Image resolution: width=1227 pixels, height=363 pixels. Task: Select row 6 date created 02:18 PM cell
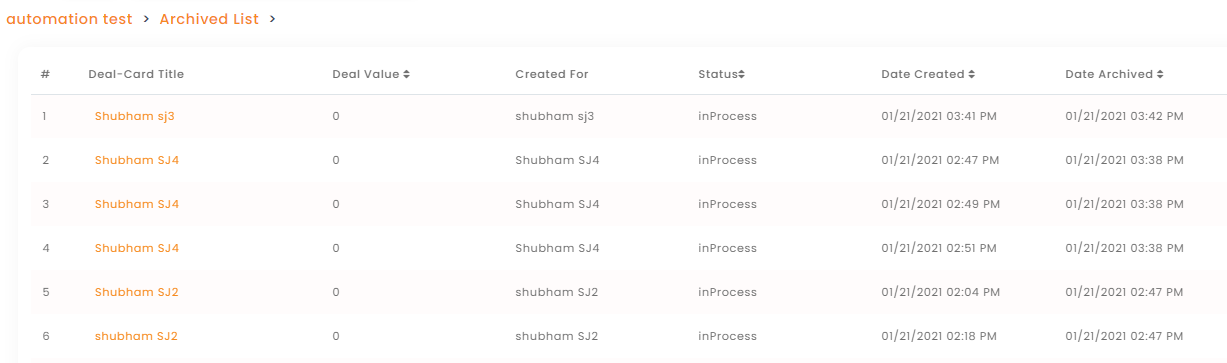[x=939, y=336]
